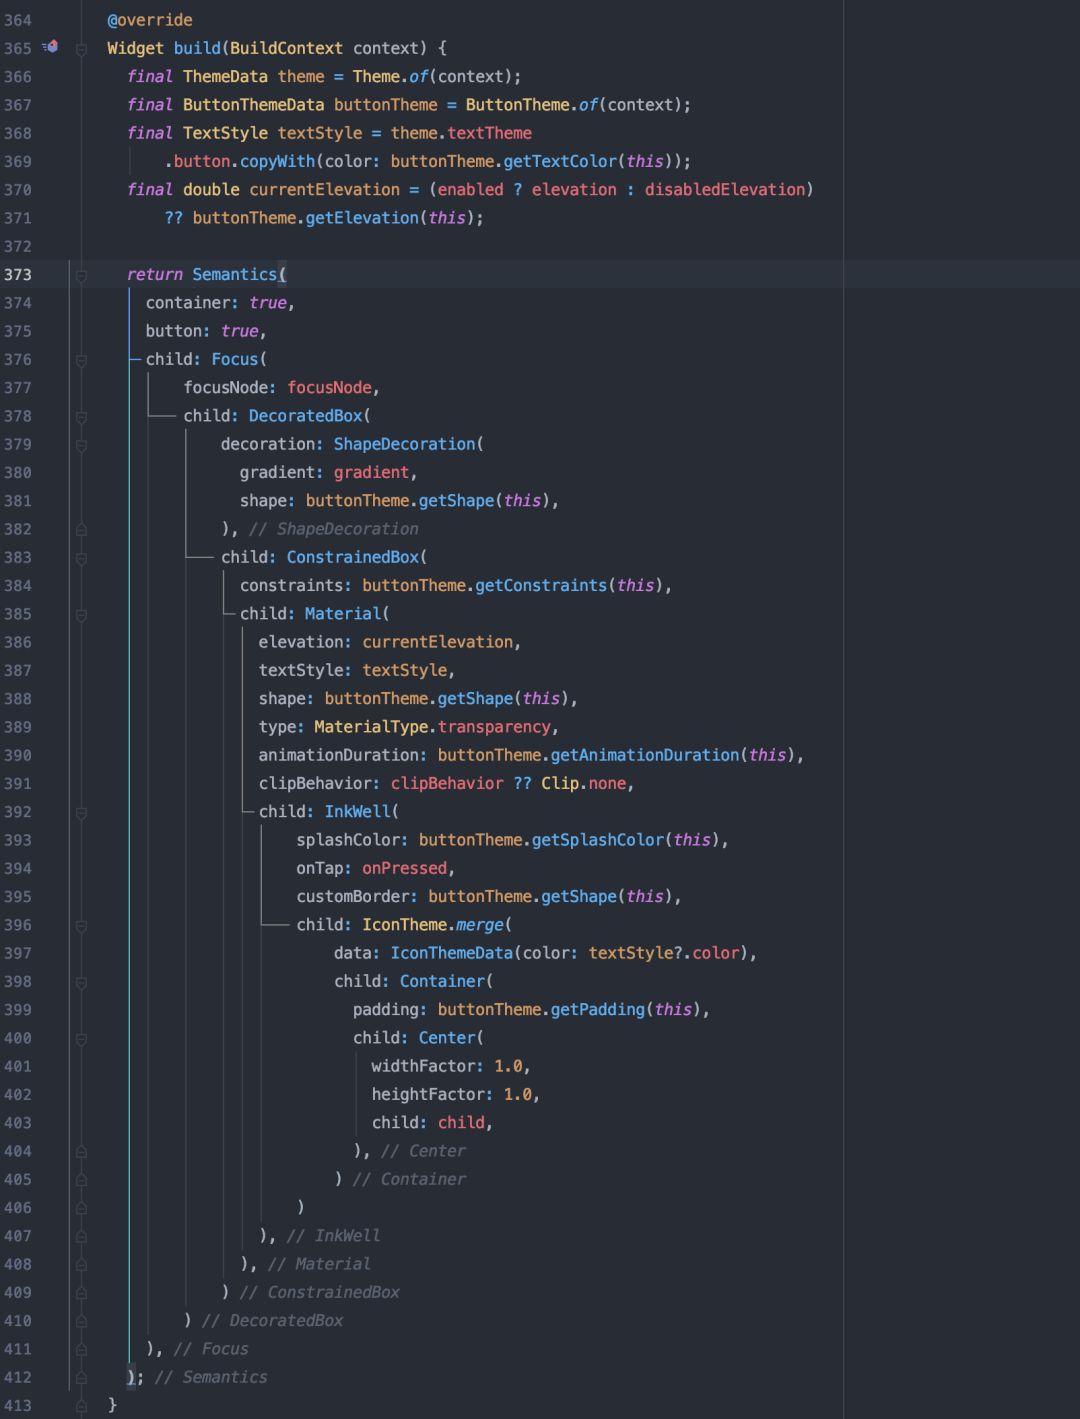The height and width of the screenshot is (1419, 1080).
Task: Collapse the ShapeDecoration fold marker at line 379
Action: (x=81, y=444)
